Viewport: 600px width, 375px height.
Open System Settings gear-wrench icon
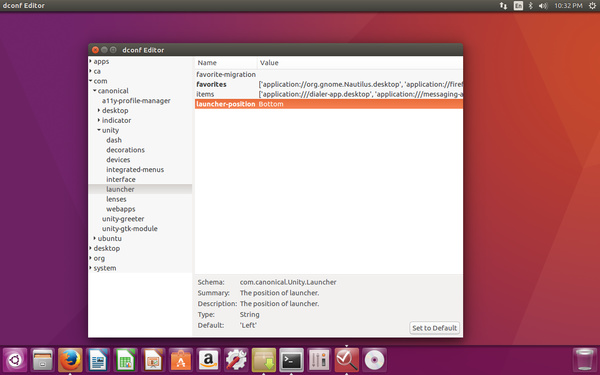pos(236,360)
